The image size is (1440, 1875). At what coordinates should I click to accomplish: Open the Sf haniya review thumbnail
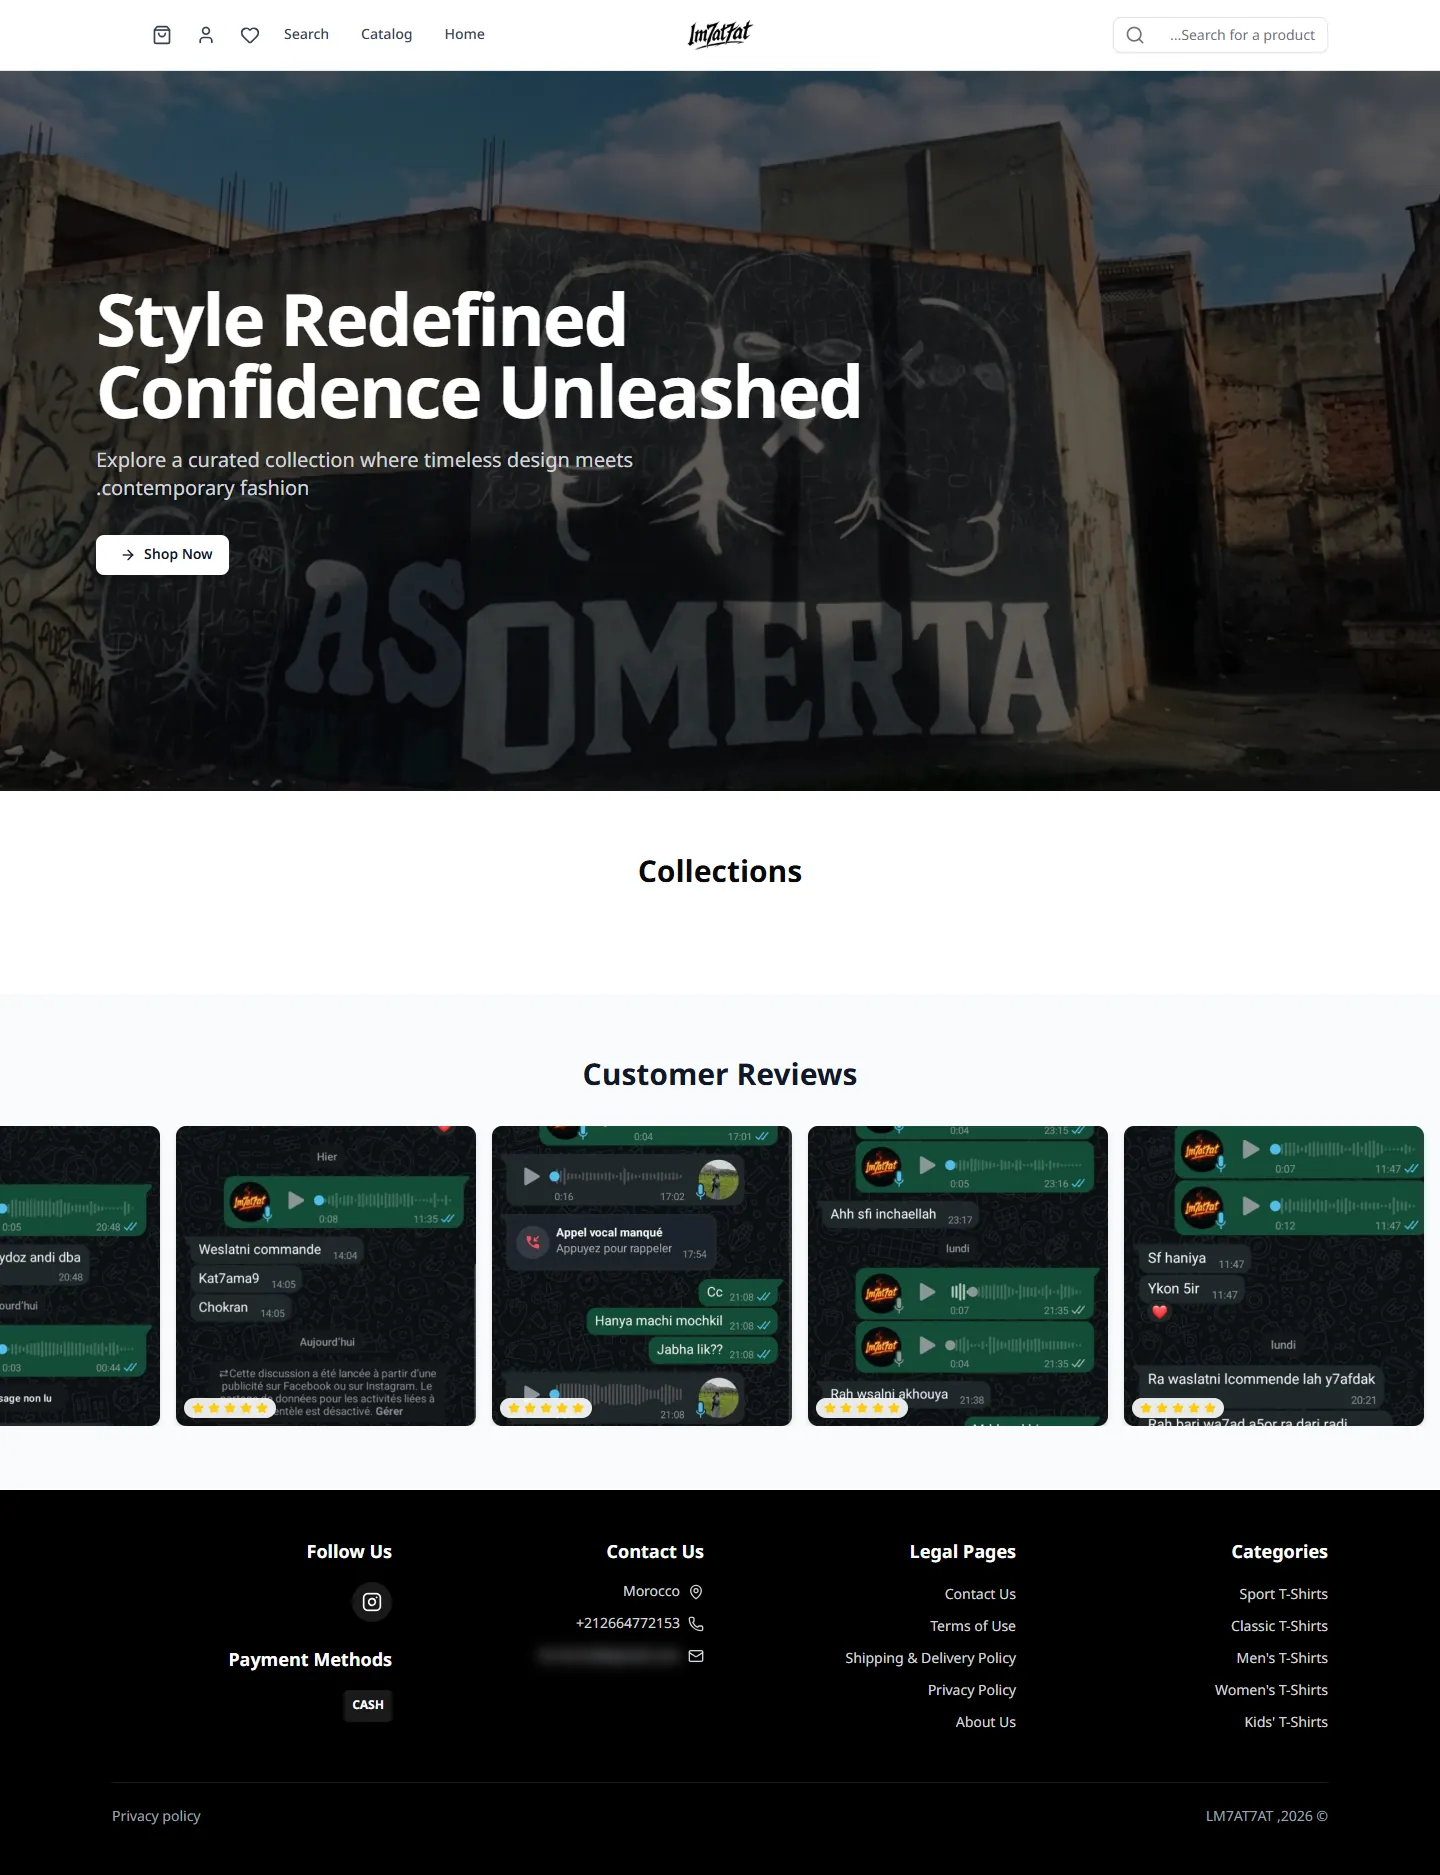pos(1274,1276)
